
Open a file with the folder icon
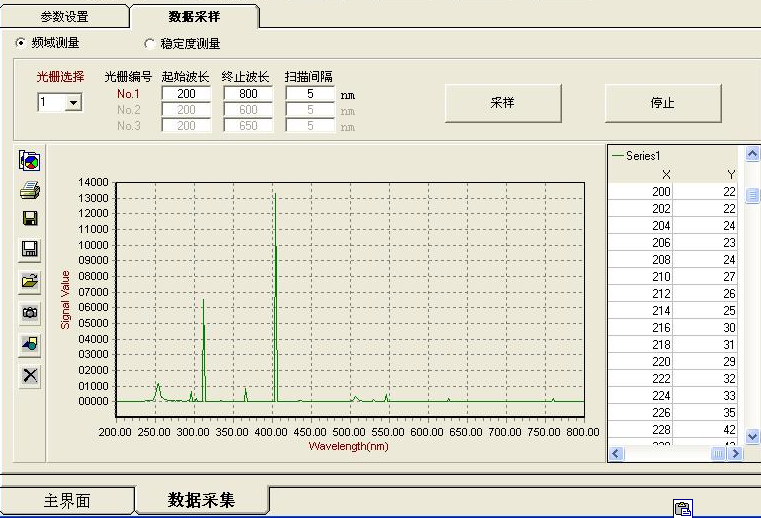coord(30,281)
